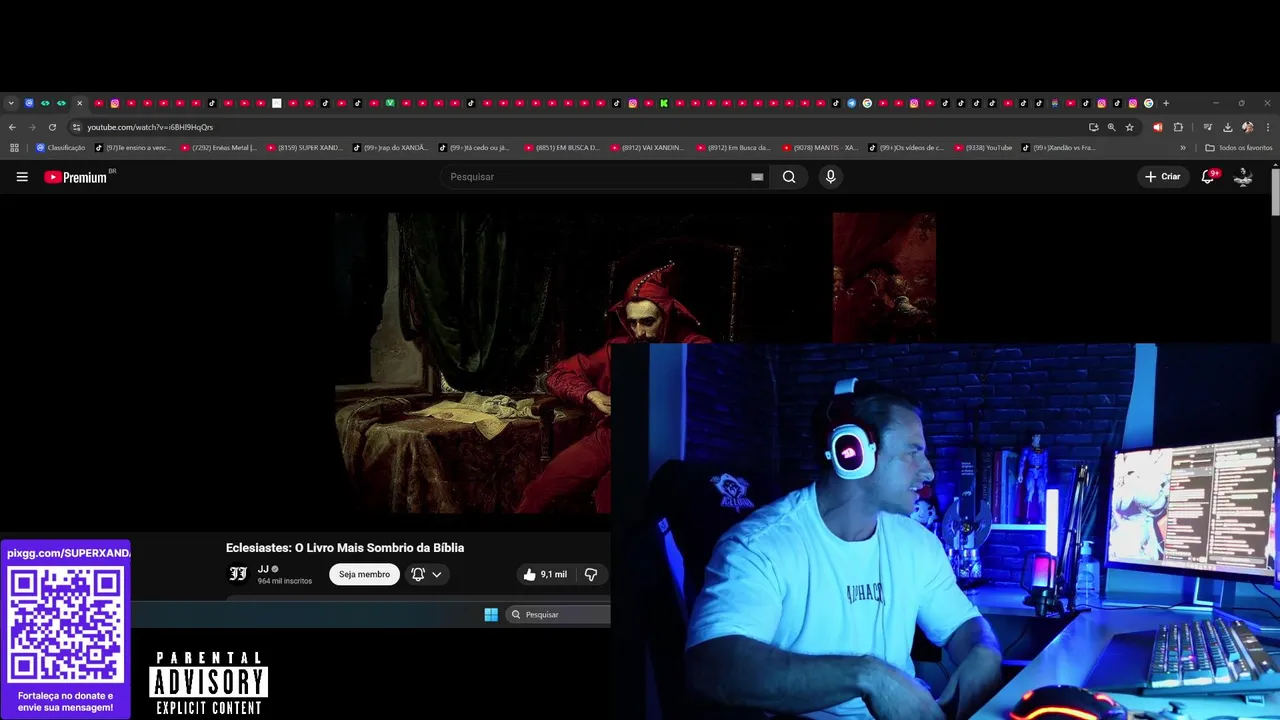1280x720 pixels.
Task: Open the Enéas Metal bookmark
Action: [x=219, y=148]
